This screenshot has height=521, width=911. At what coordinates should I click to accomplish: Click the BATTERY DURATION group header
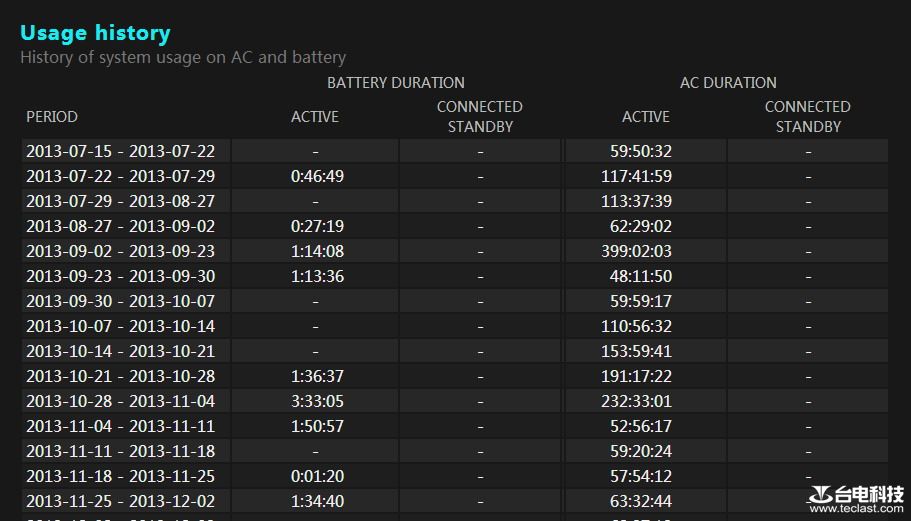[395, 83]
